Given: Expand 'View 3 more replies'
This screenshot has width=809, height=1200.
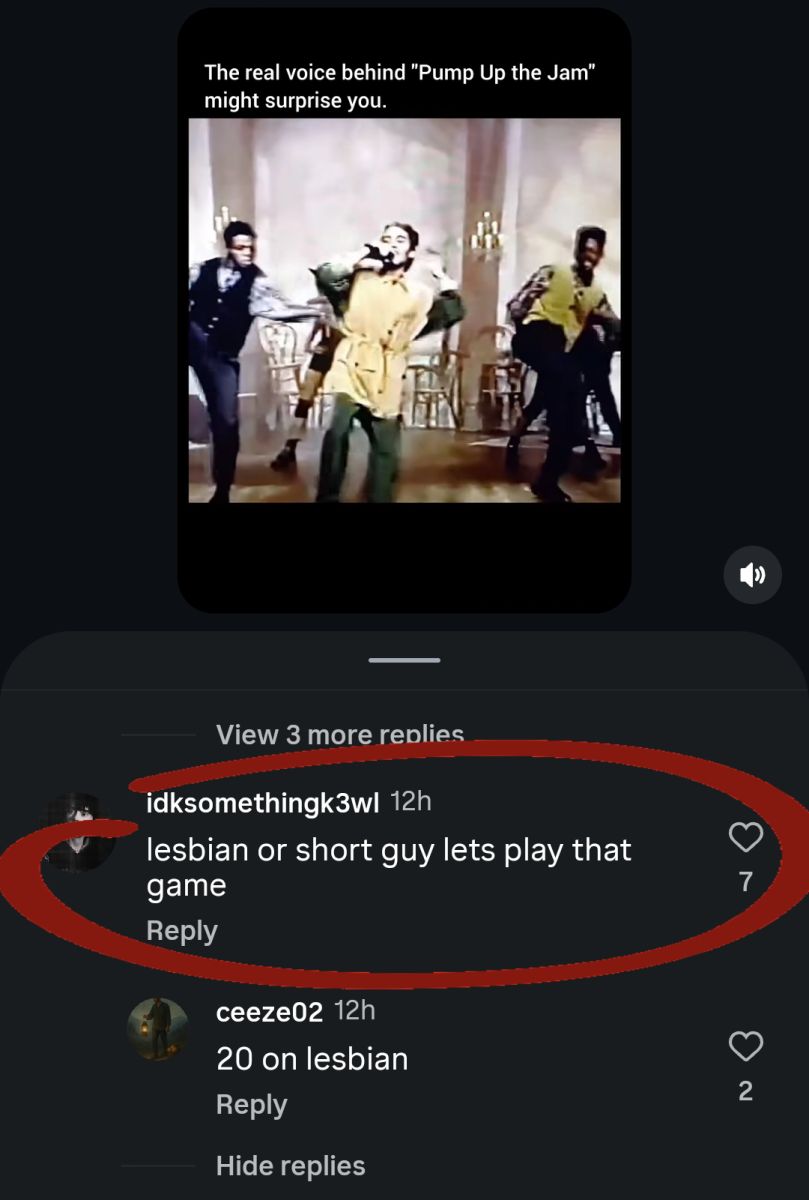Looking at the screenshot, I should [339, 734].
